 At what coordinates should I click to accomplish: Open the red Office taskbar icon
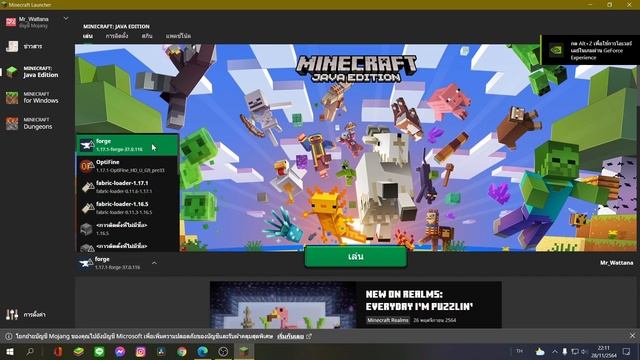pos(58,351)
